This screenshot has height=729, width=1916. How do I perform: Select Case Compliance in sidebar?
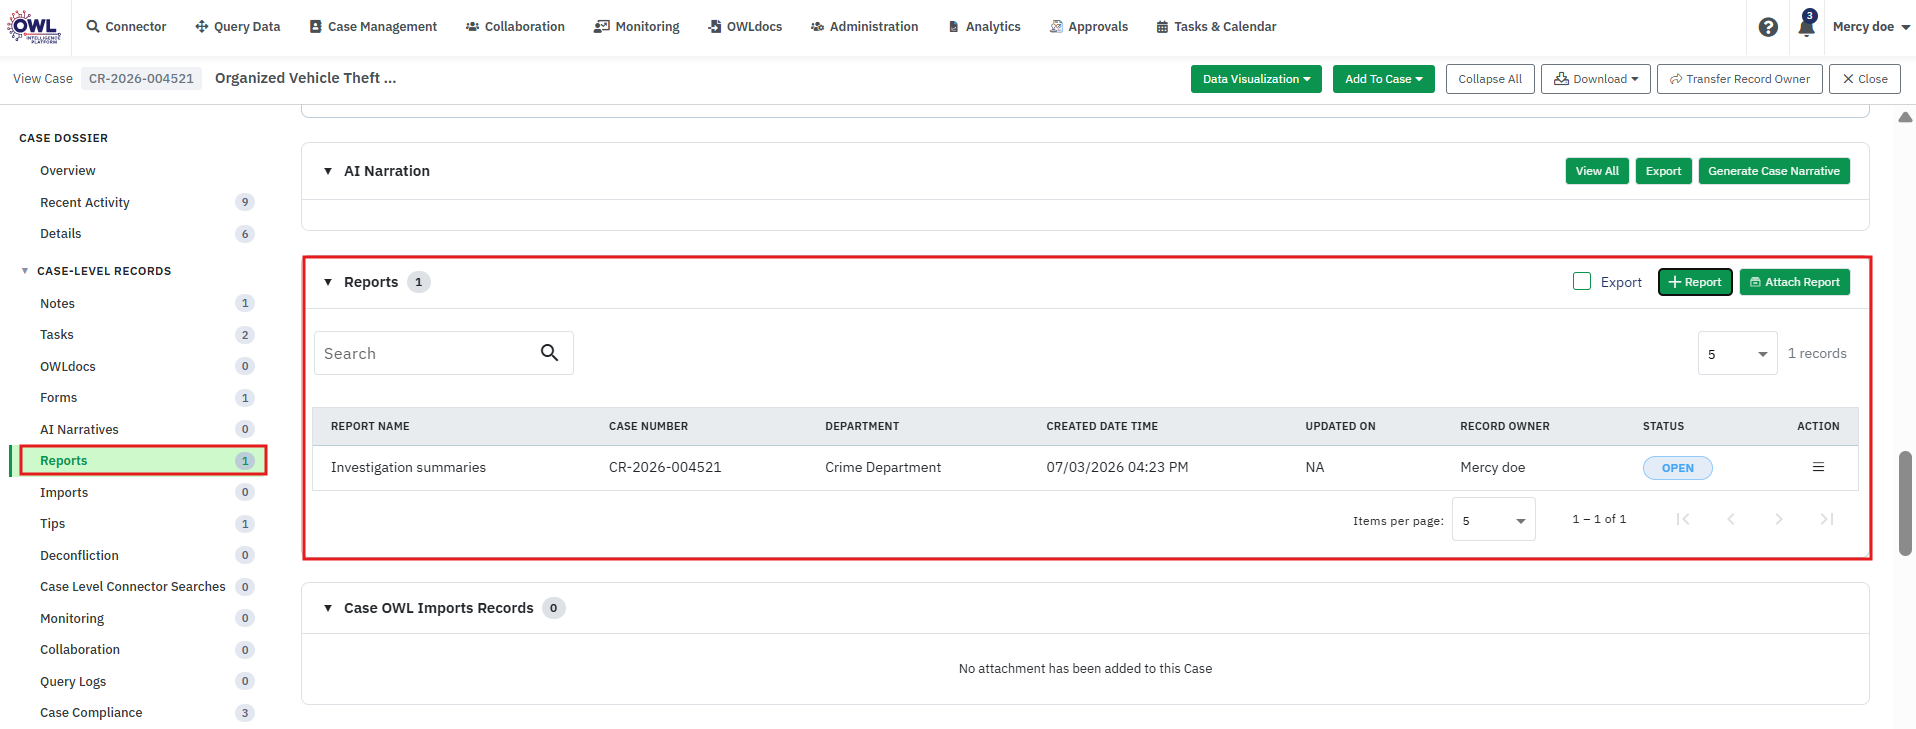(91, 712)
